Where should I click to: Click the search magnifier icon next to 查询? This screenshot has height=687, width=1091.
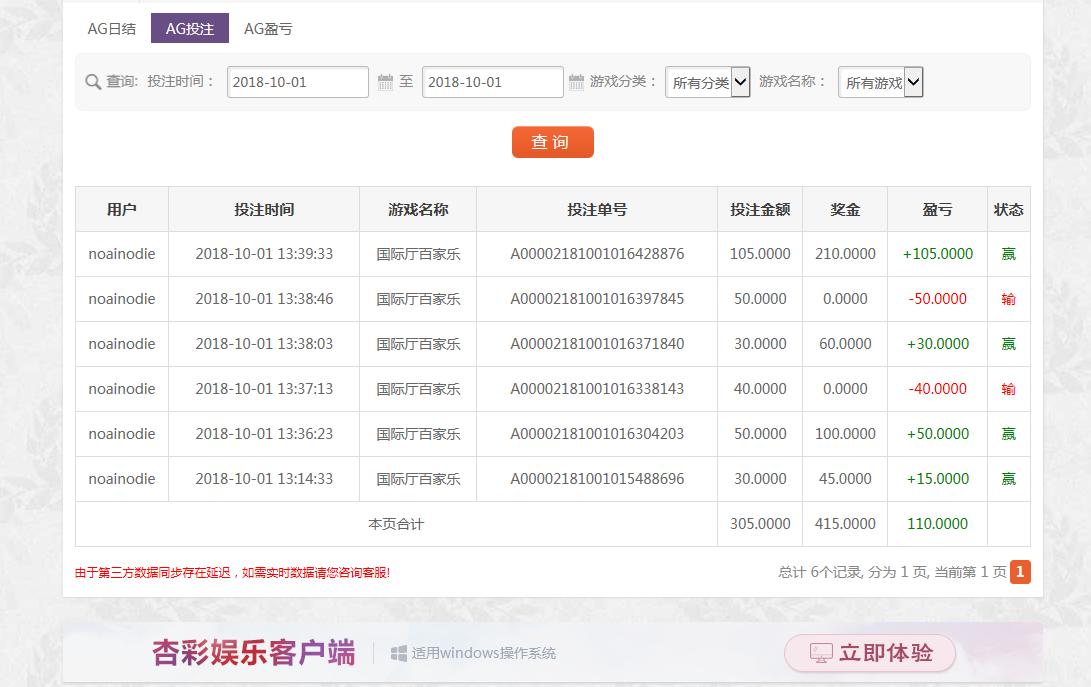[x=93, y=82]
